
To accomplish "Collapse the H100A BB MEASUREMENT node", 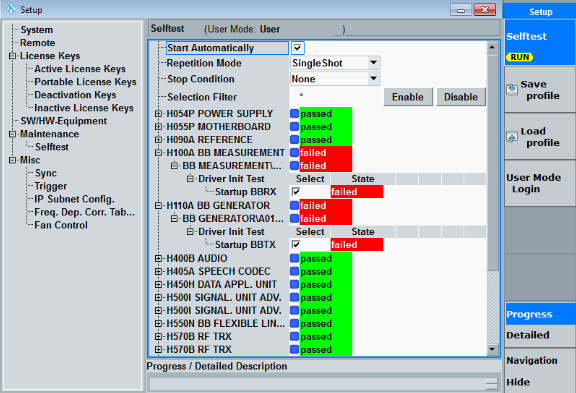I will pos(158,153).
